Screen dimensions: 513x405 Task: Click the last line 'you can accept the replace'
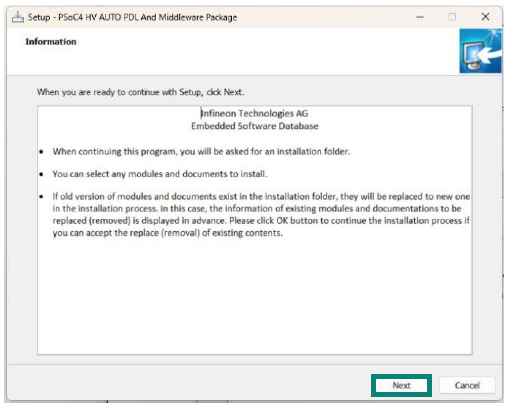(x=168, y=233)
